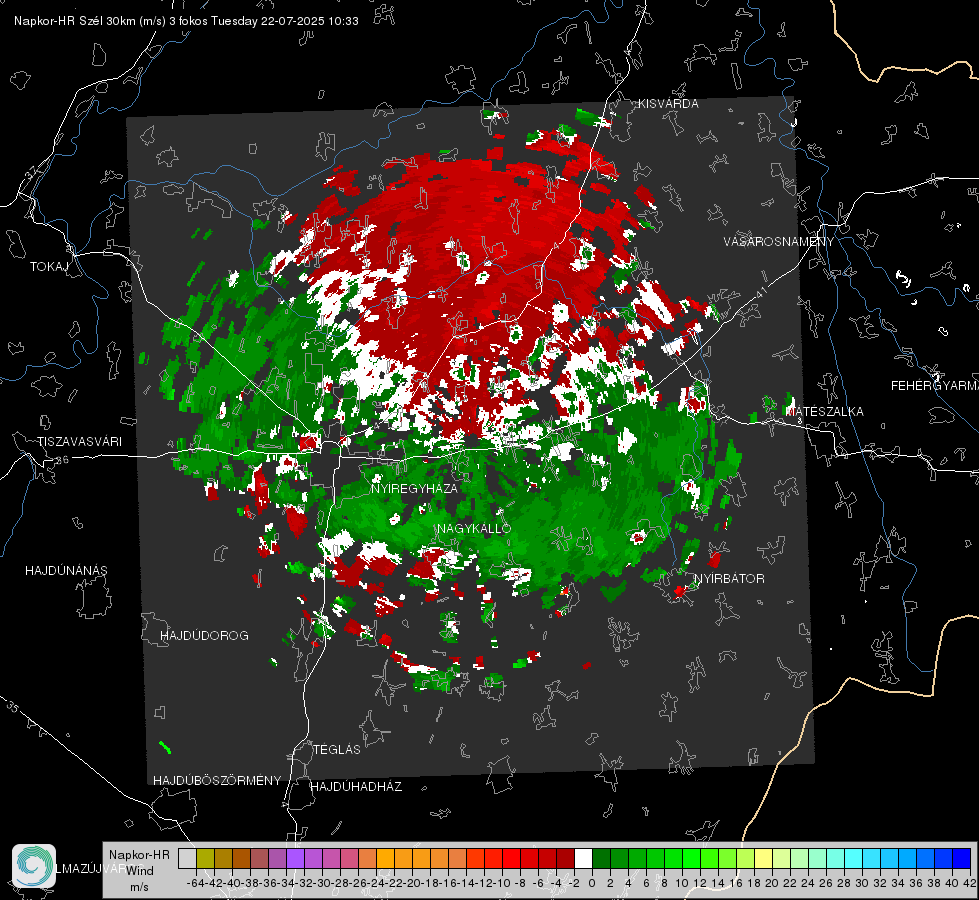Pick the white swatch between -2 and 0

(583, 858)
